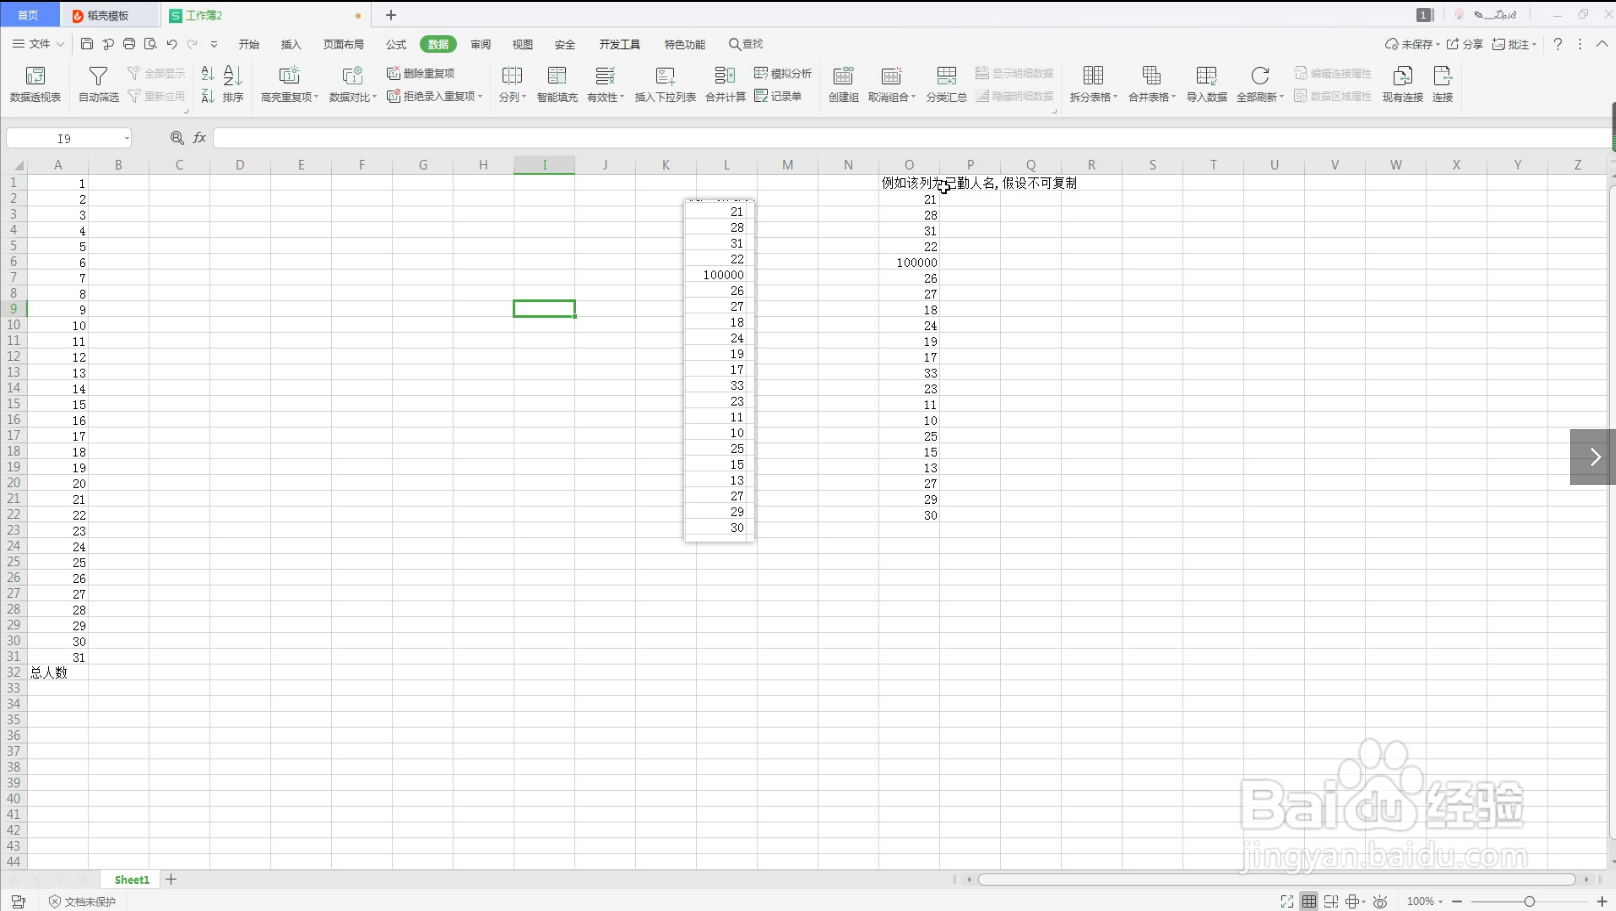Open the Record Form (记录单)
Screen dimensions: 1616x911
coord(778,96)
